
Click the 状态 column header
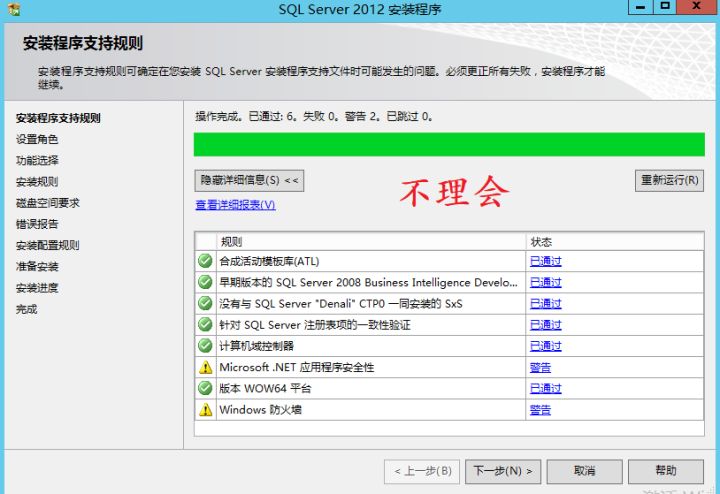614,241
